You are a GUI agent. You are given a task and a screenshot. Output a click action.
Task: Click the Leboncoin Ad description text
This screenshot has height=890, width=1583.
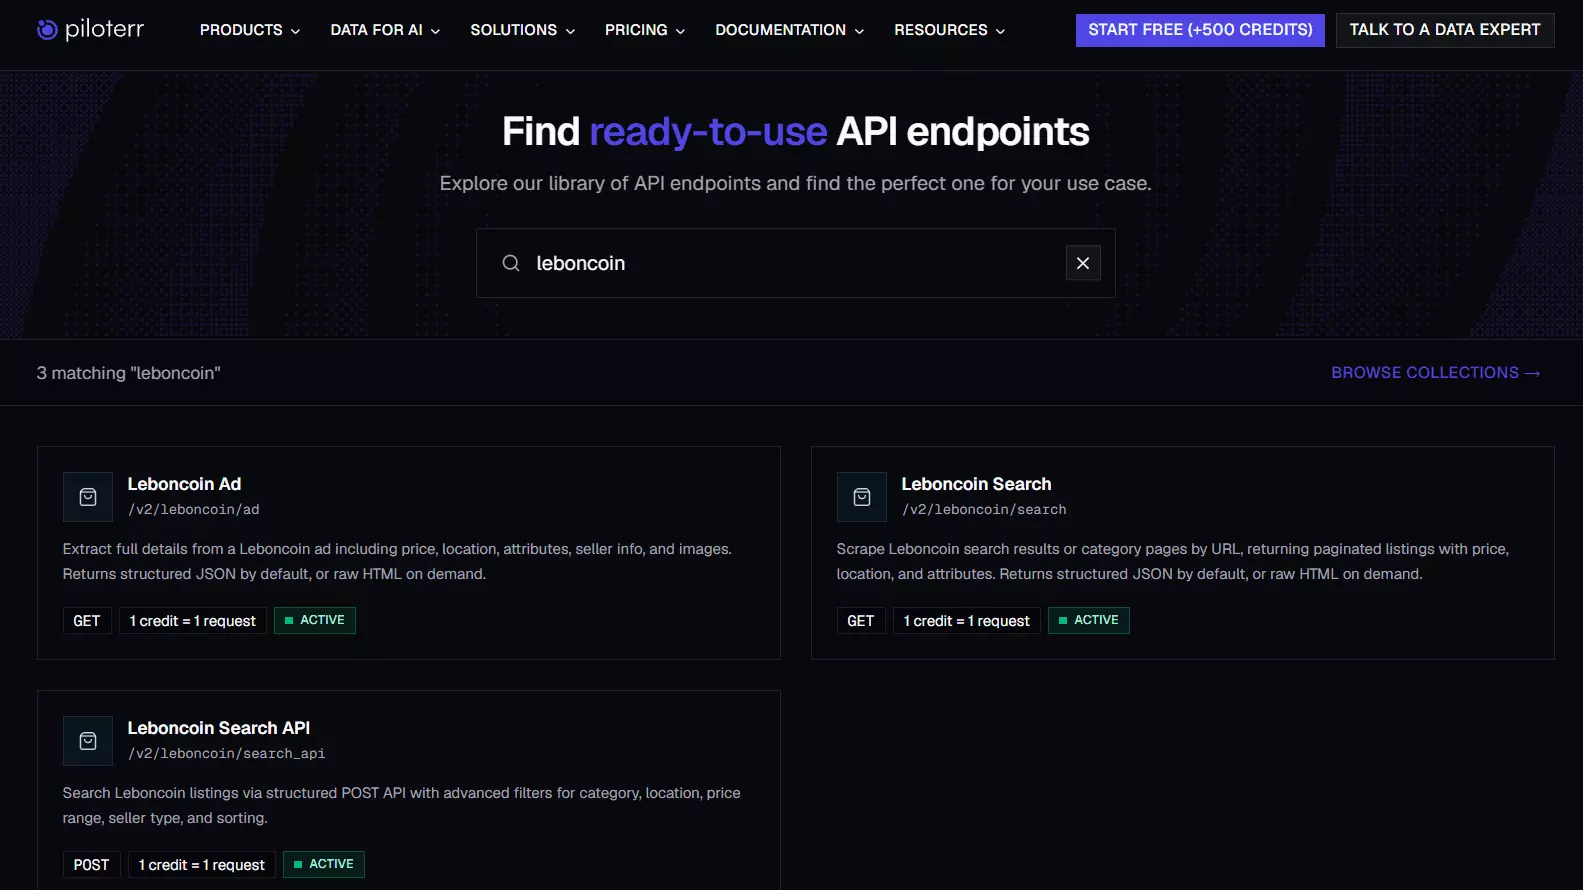[397, 561]
